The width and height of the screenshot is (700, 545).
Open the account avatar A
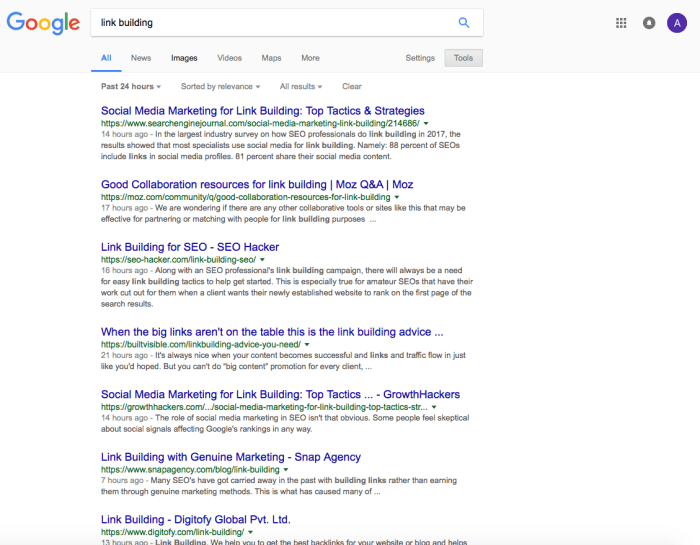pos(677,23)
